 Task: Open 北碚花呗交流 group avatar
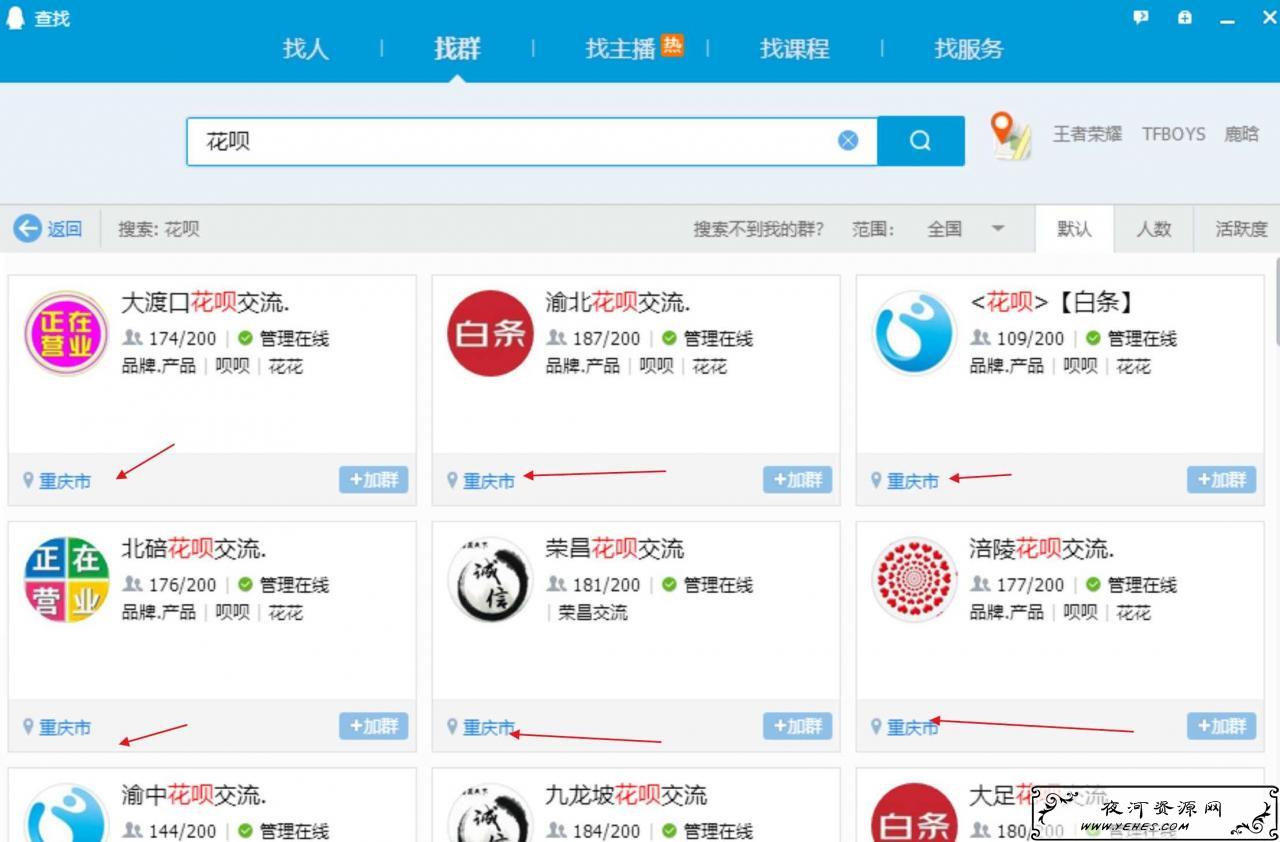pyautogui.click(x=66, y=580)
